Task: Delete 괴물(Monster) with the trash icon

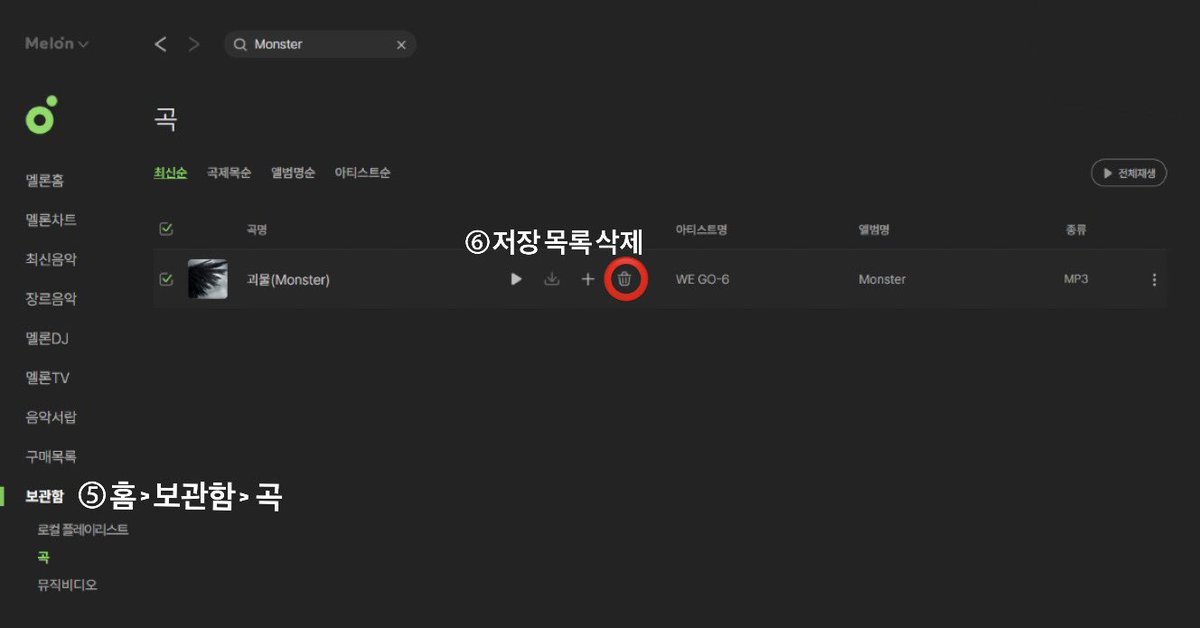Action: click(x=624, y=279)
